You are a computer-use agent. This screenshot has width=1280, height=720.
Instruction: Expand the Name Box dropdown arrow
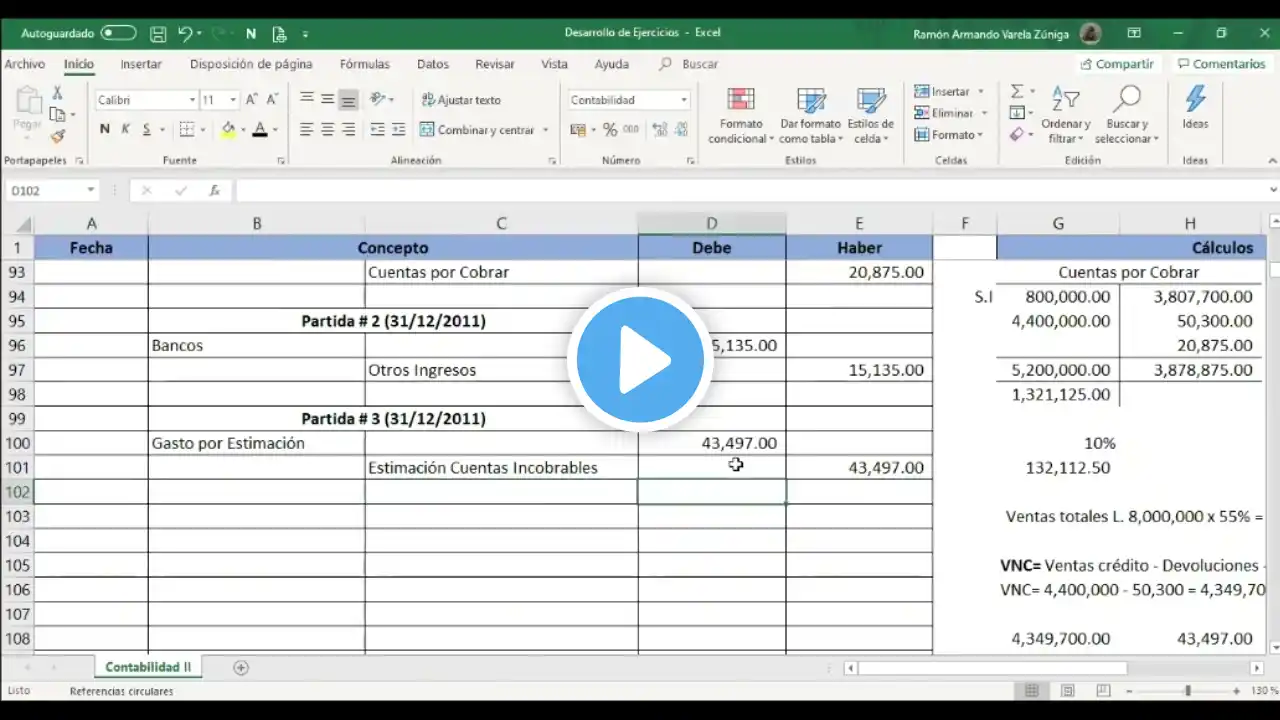pyautogui.click(x=90, y=190)
